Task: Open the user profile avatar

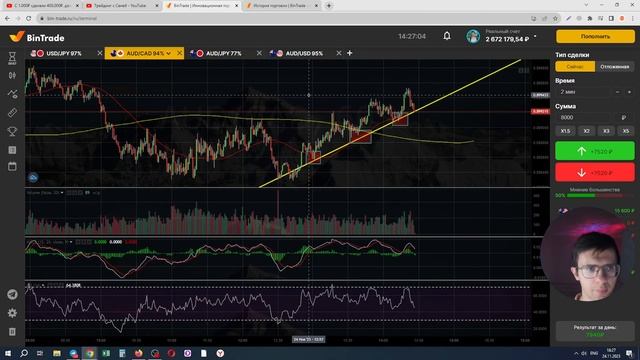Action: click(473, 36)
